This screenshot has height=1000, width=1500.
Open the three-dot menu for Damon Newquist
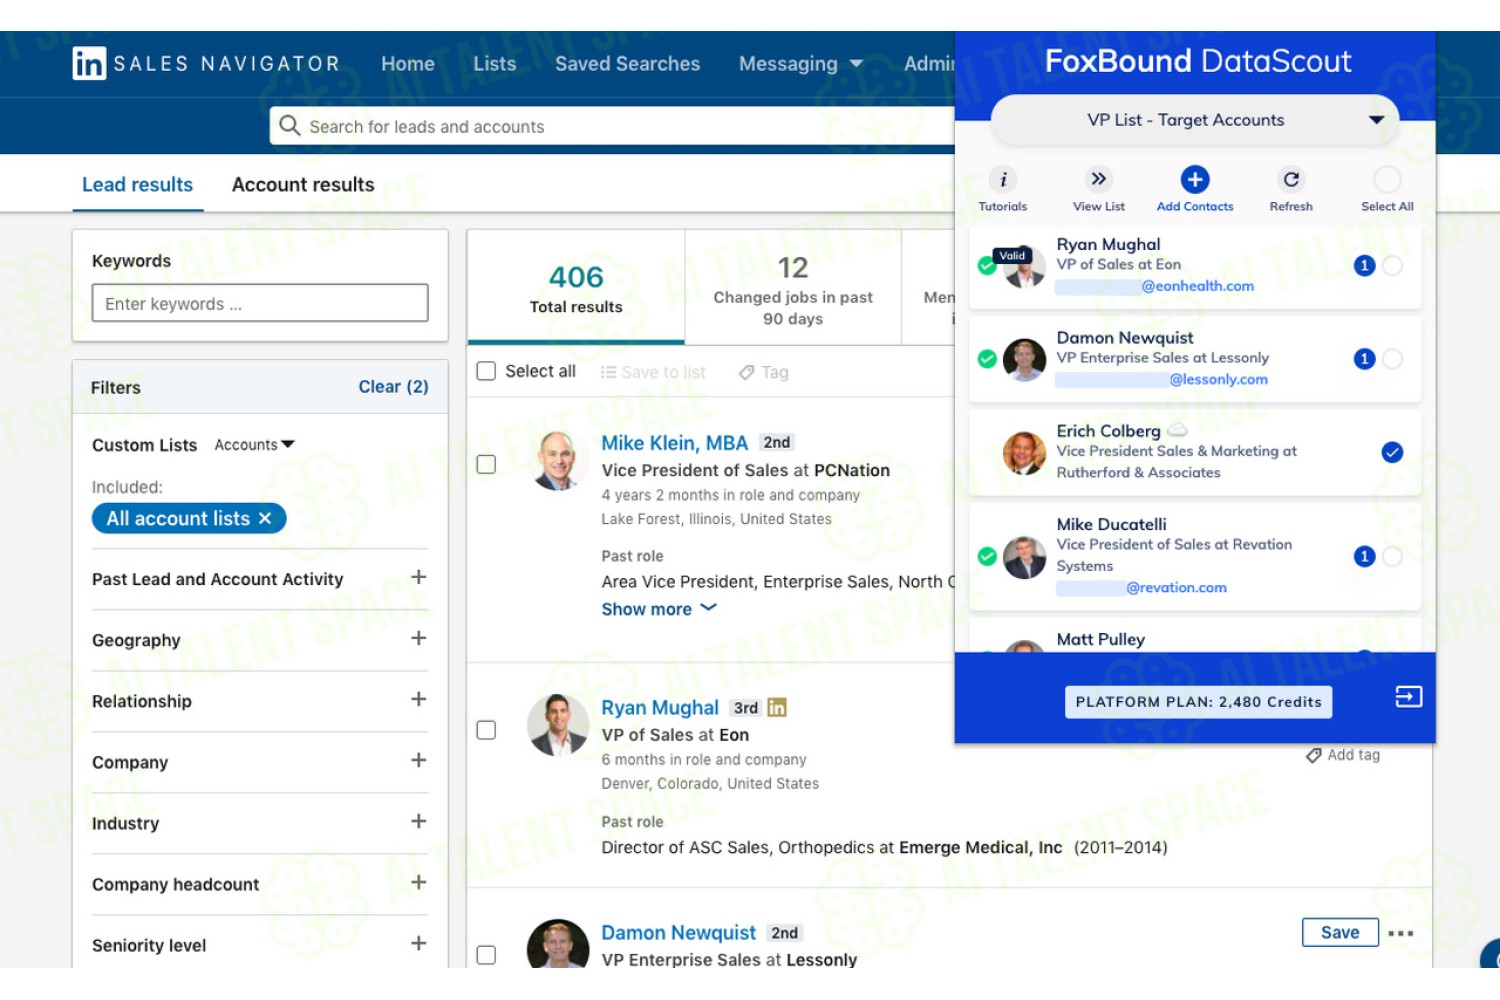(x=1401, y=933)
